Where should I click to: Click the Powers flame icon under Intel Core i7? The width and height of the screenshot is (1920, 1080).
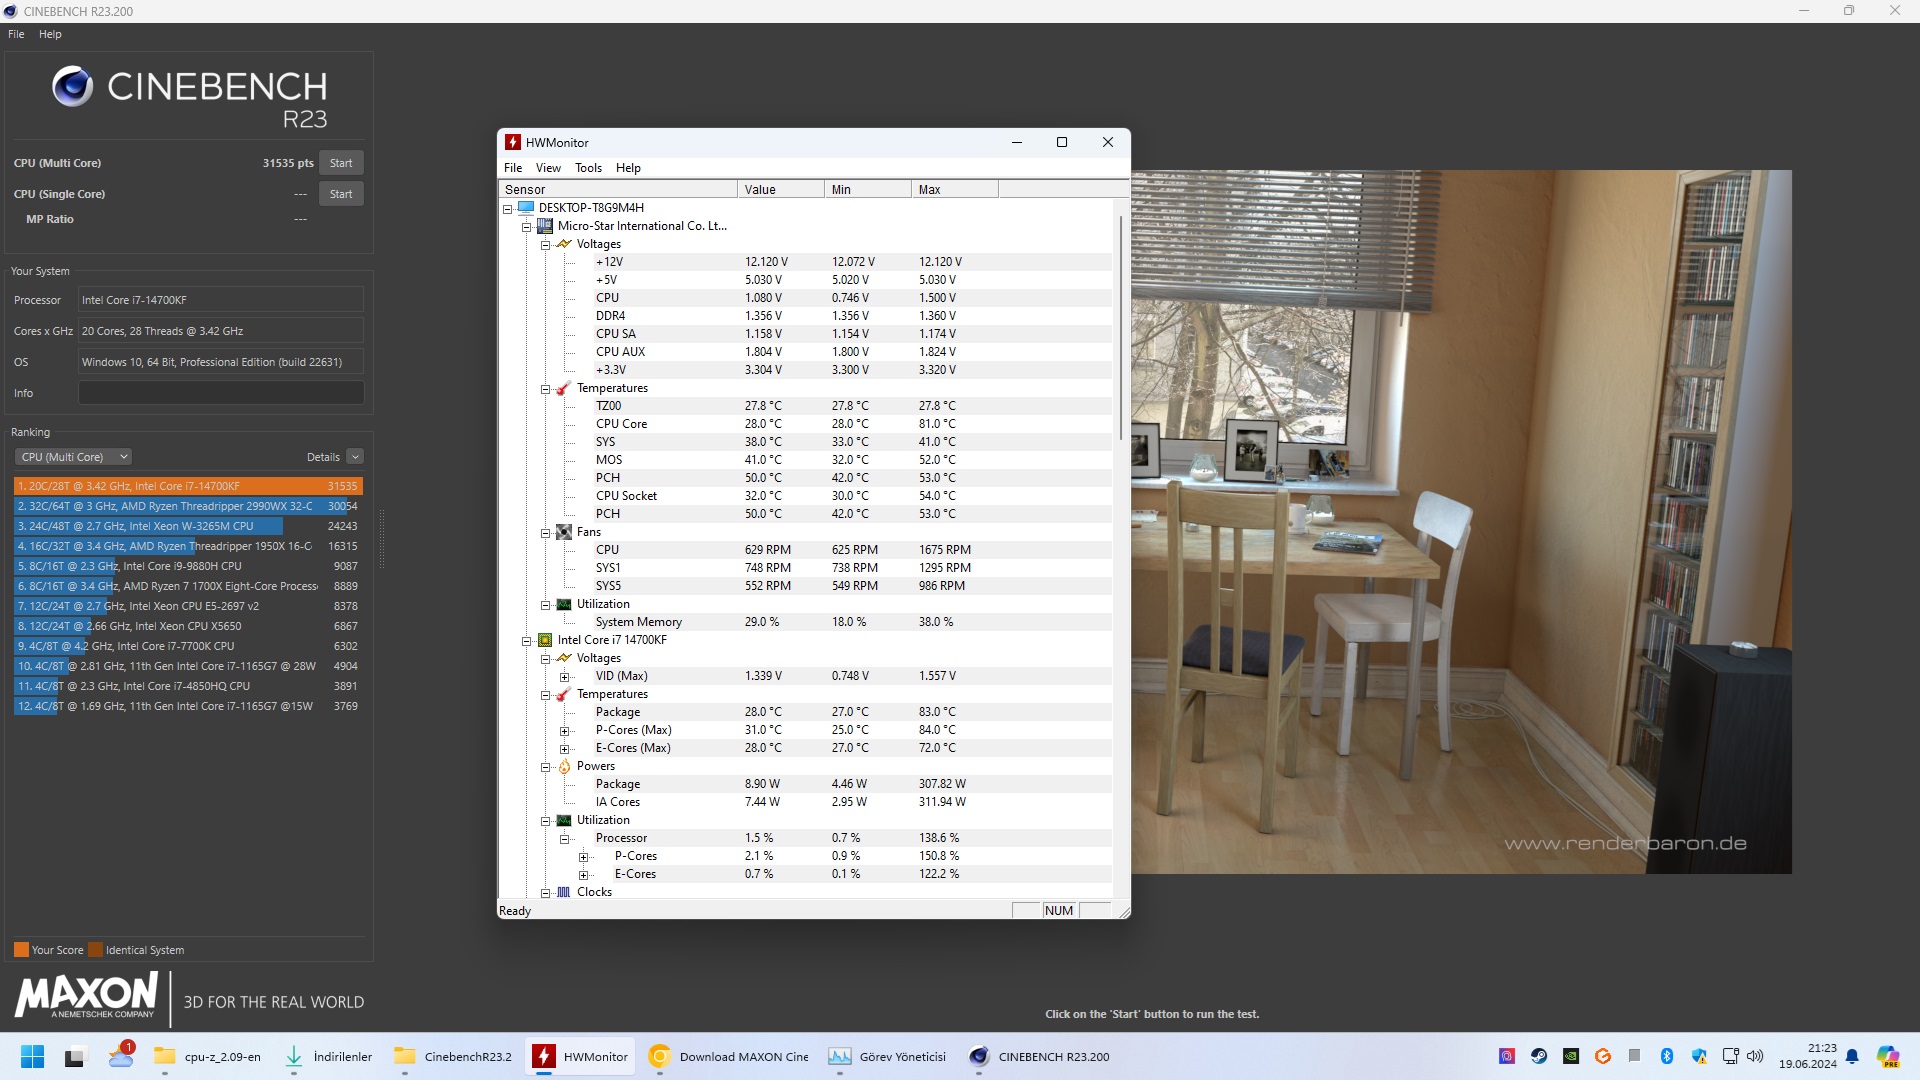pyautogui.click(x=564, y=766)
